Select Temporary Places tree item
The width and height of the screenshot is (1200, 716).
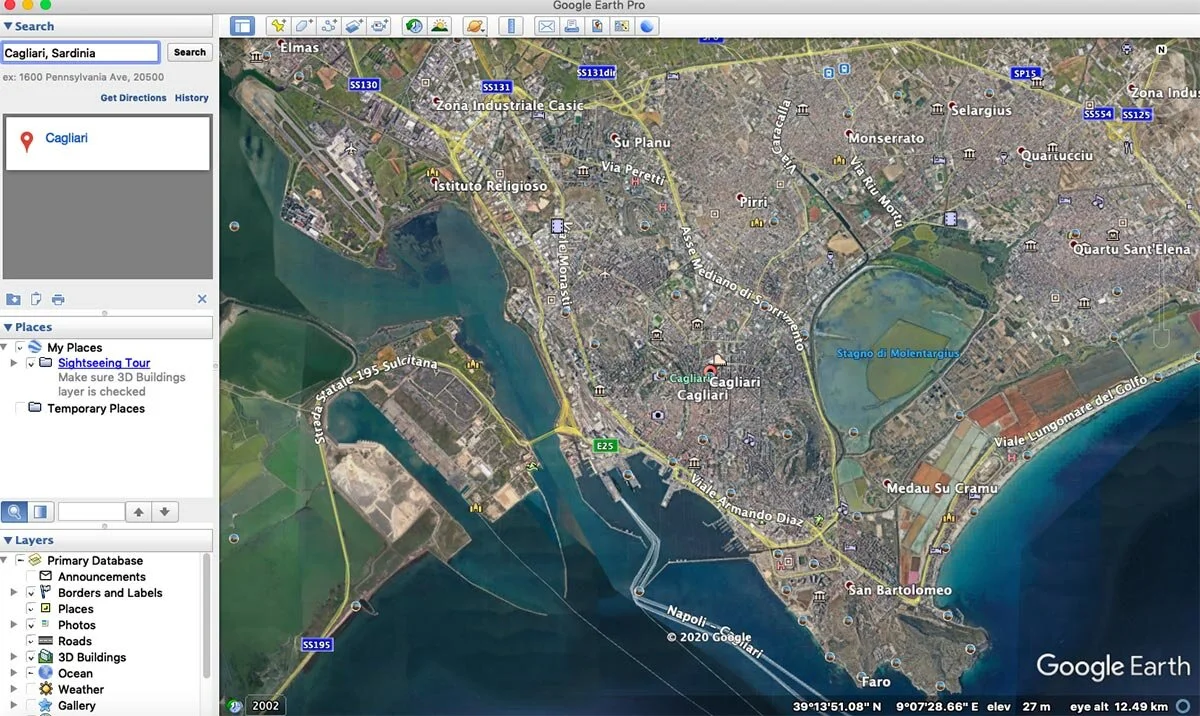pos(96,408)
